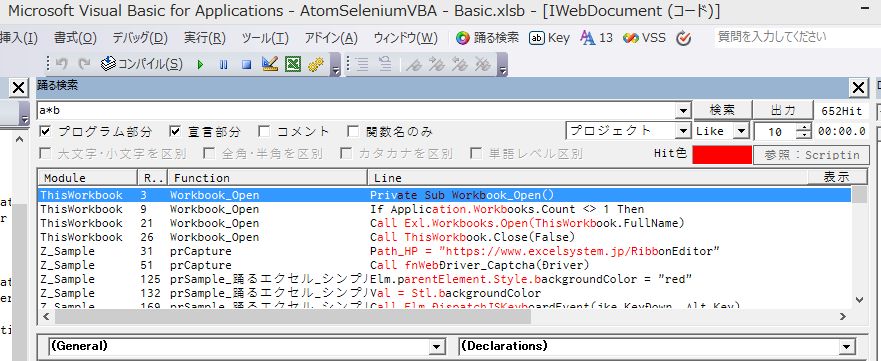The image size is (881, 361).
Task: Pause execution with the break icon
Action: (x=224, y=65)
